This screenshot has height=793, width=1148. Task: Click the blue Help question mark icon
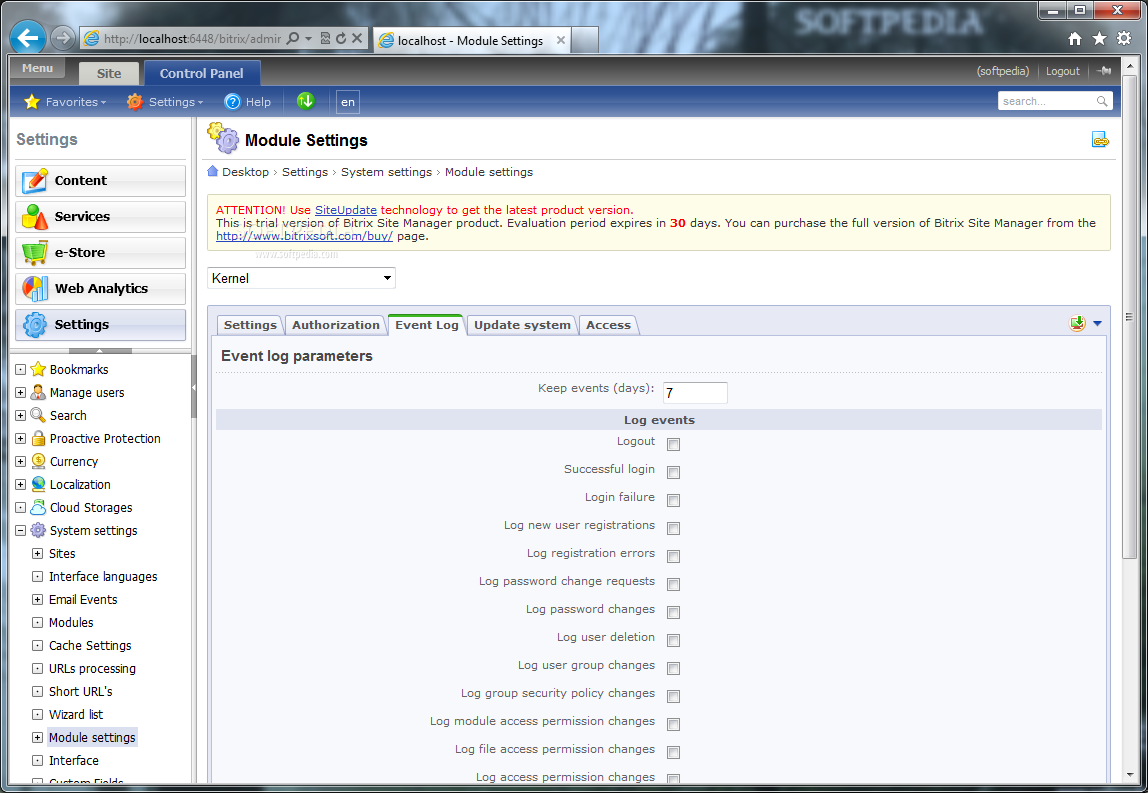tap(232, 102)
